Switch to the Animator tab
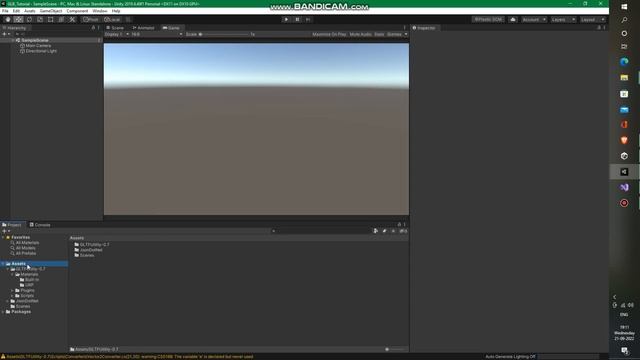 click(143, 28)
